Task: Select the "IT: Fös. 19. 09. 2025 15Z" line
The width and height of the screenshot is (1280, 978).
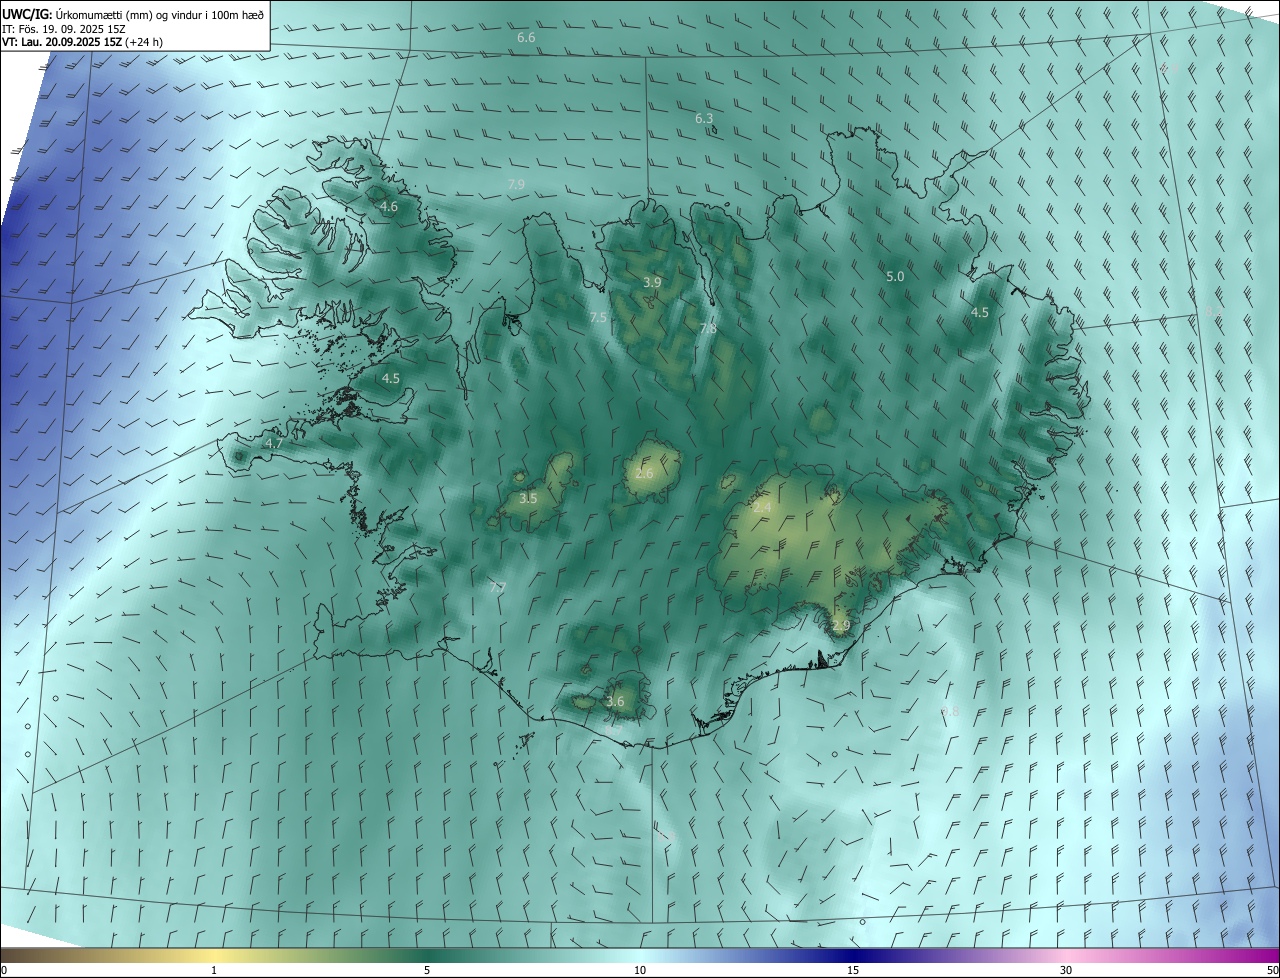Action: [63, 28]
